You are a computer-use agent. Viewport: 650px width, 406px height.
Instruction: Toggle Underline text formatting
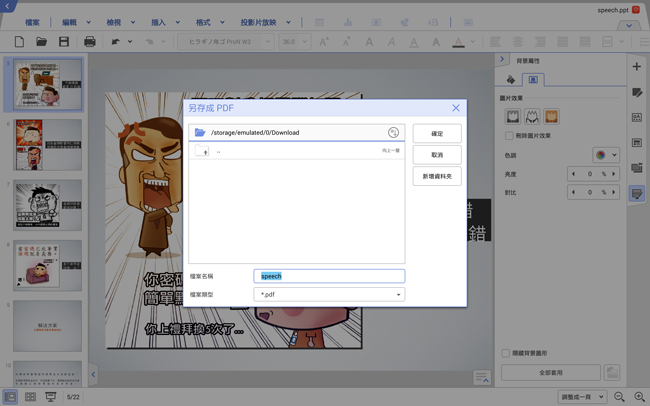pyautogui.click(x=414, y=42)
